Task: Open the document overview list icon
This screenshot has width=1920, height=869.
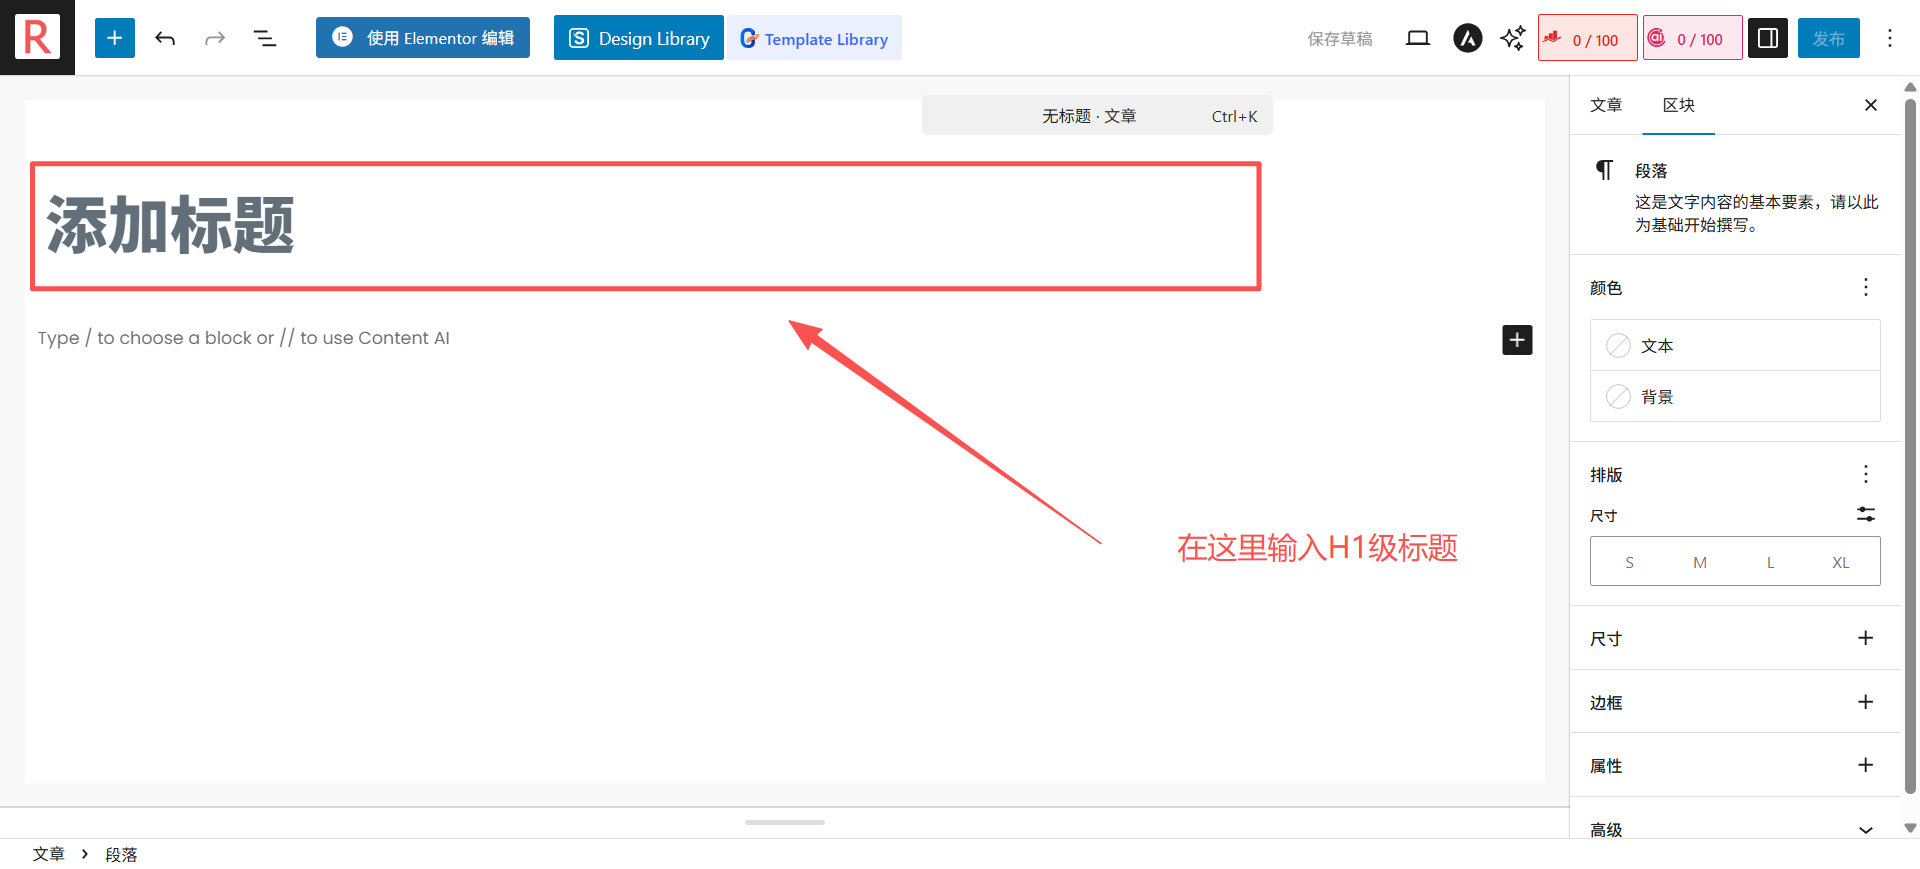Action: [x=265, y=38]
